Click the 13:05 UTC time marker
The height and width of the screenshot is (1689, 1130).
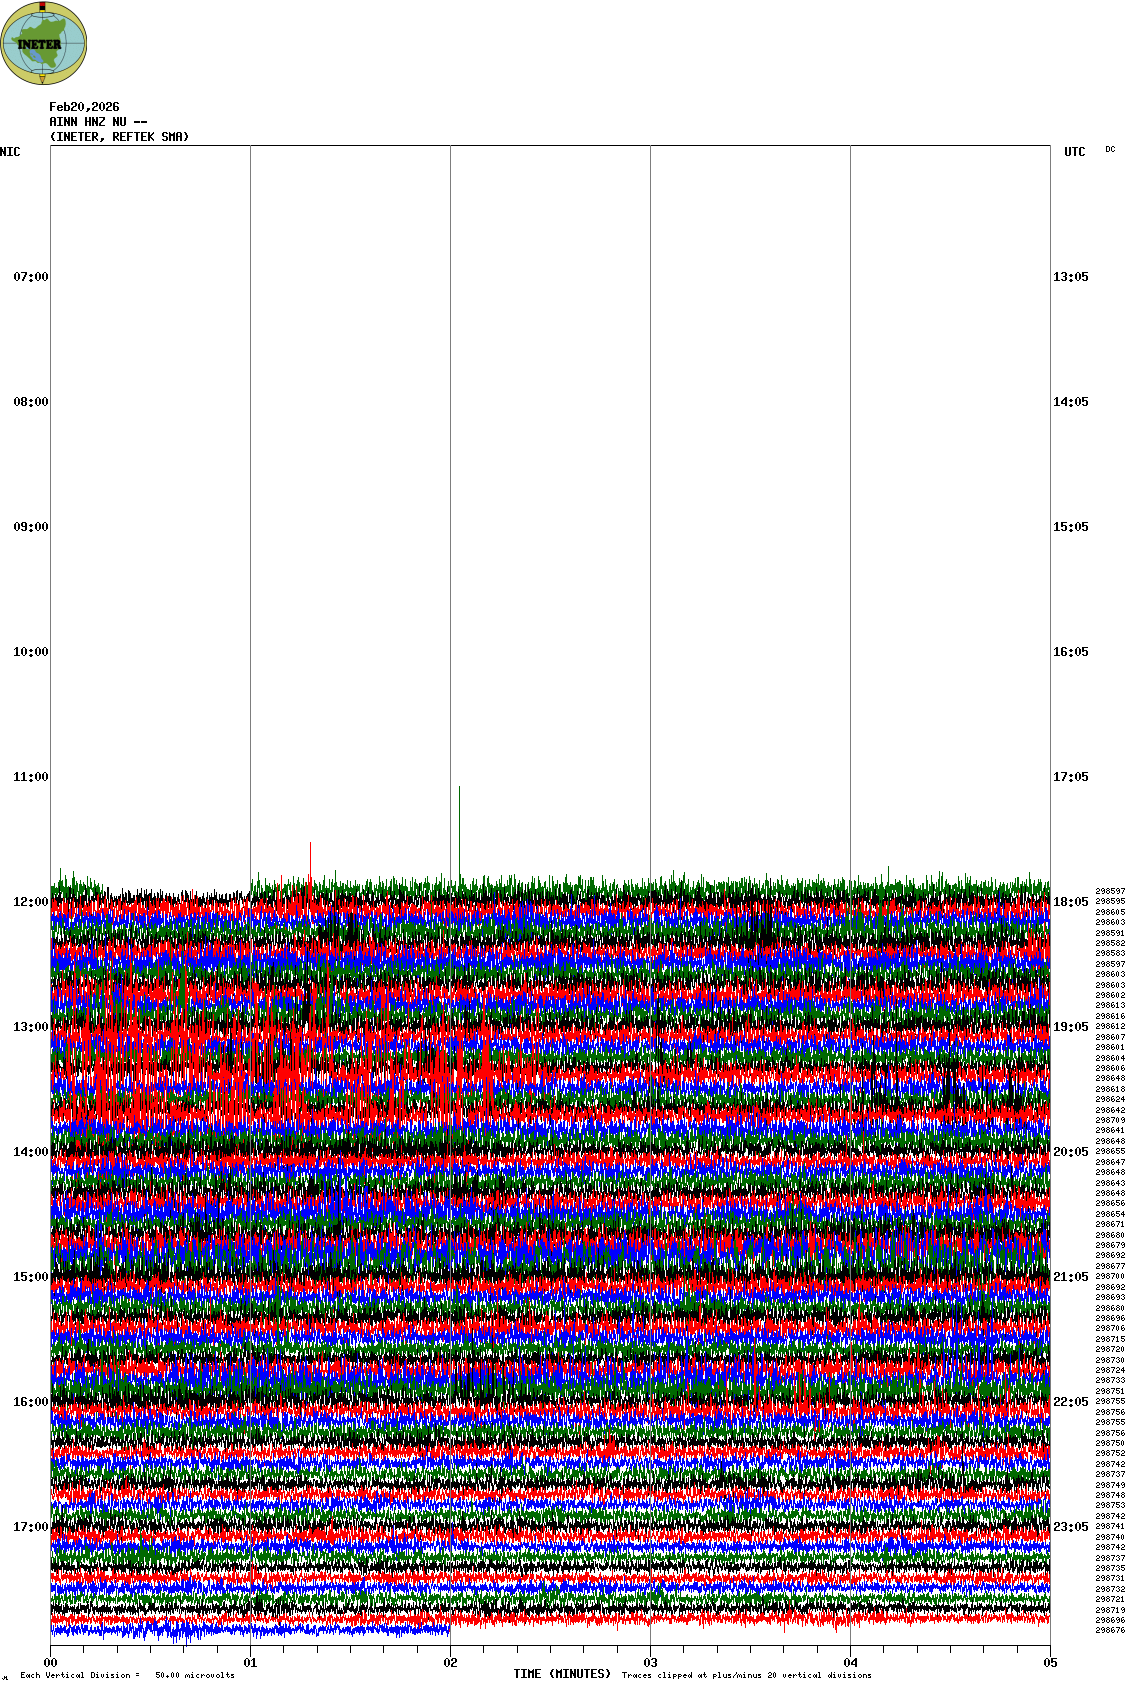tap(1070, 277)
